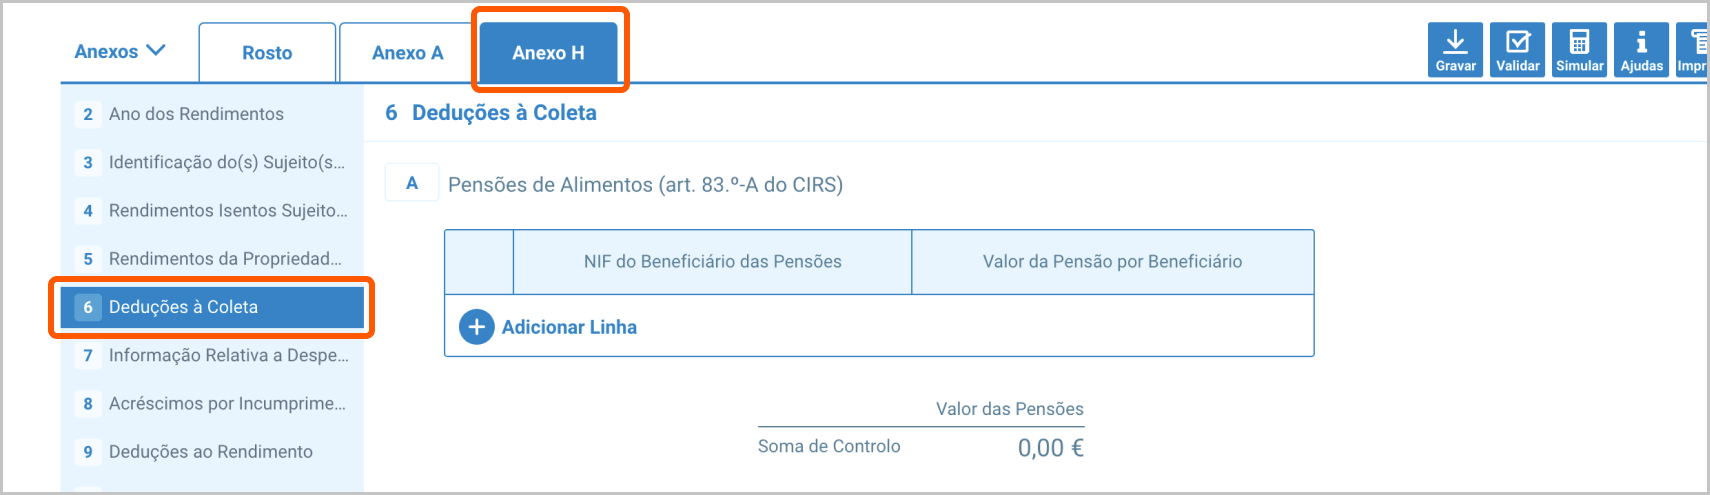Select the Anexo H tab

[548, 53]
